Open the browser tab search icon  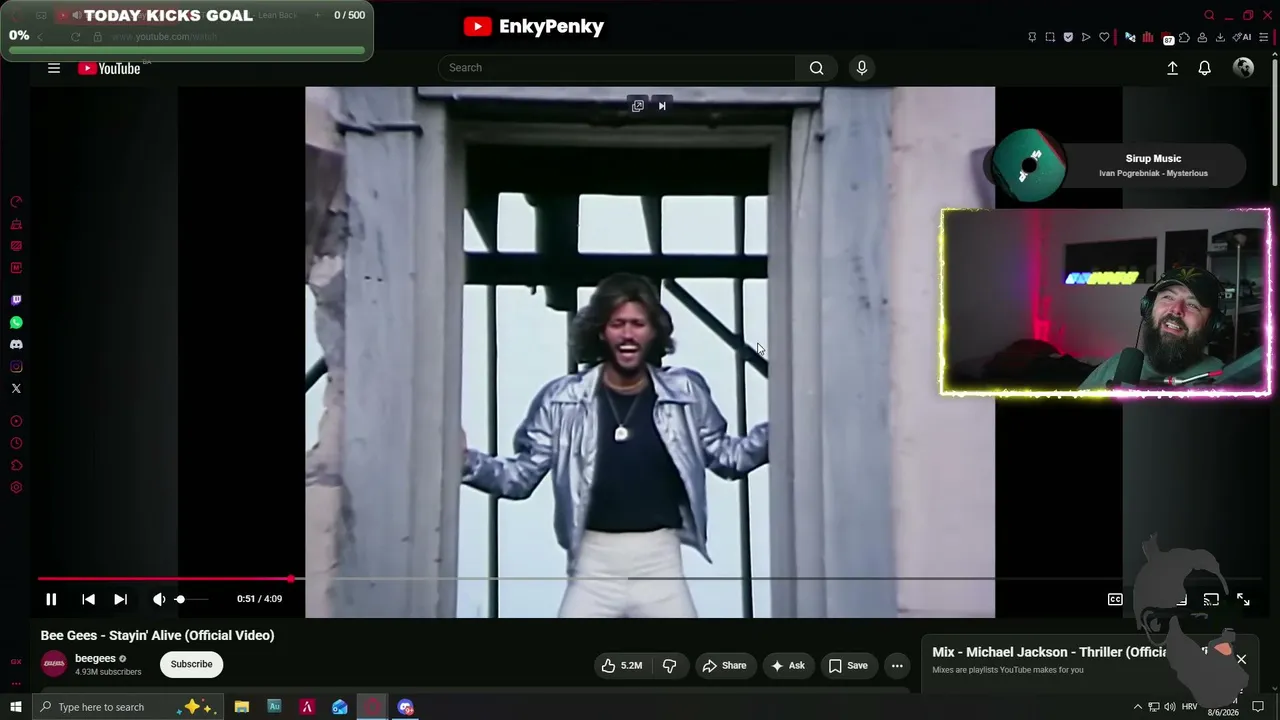pos(1209,15)
